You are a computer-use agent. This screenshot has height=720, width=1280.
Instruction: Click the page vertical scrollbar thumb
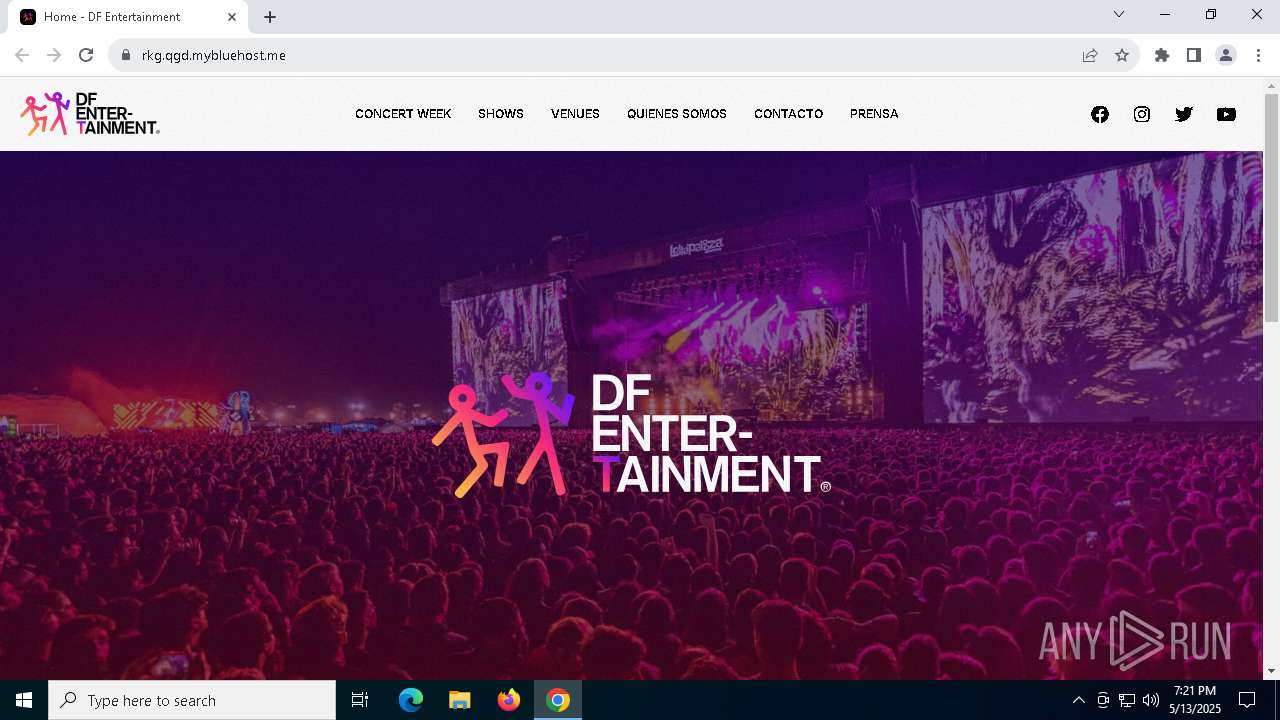(1271, 208)
